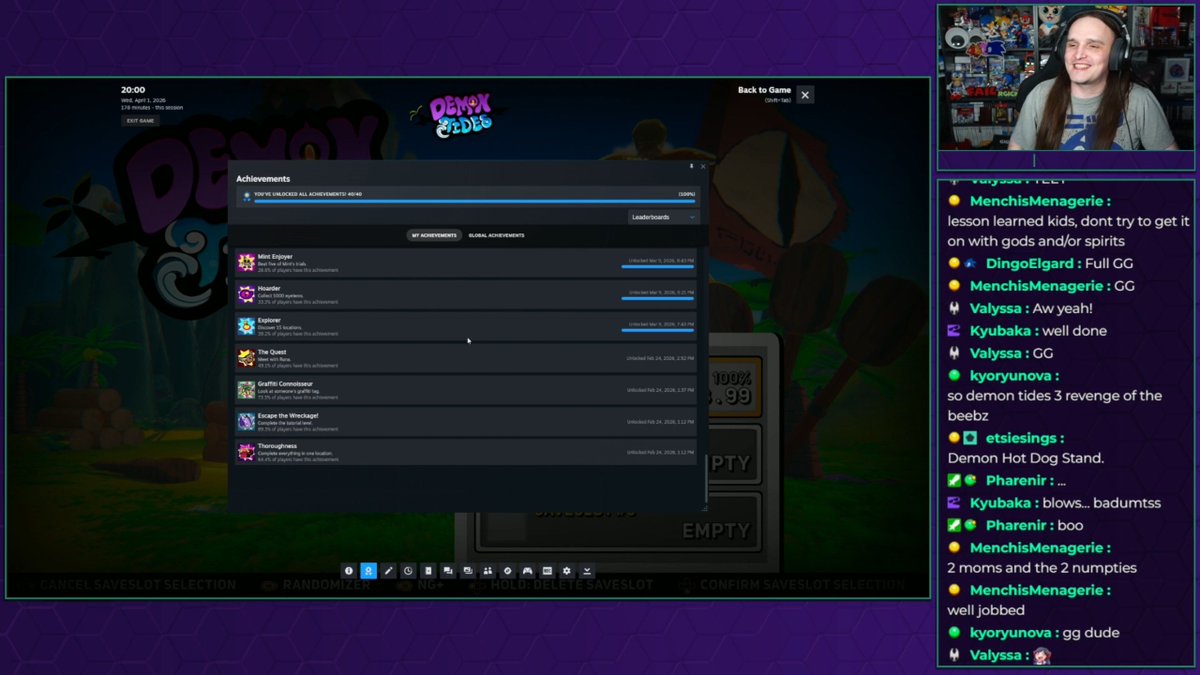The height and width of the screenshot is (675, 1200).
Task: Click the Exit Game button
Action: tap(140, 120)
